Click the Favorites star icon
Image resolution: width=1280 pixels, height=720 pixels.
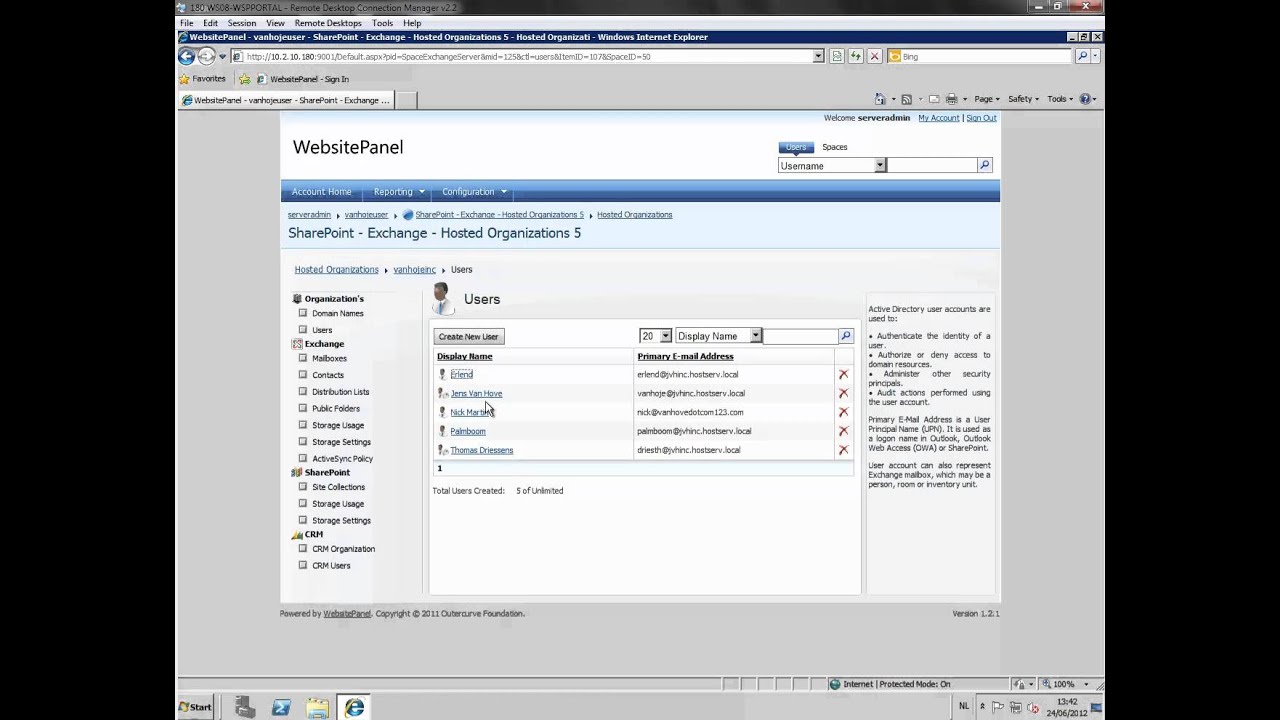[184, 79]
